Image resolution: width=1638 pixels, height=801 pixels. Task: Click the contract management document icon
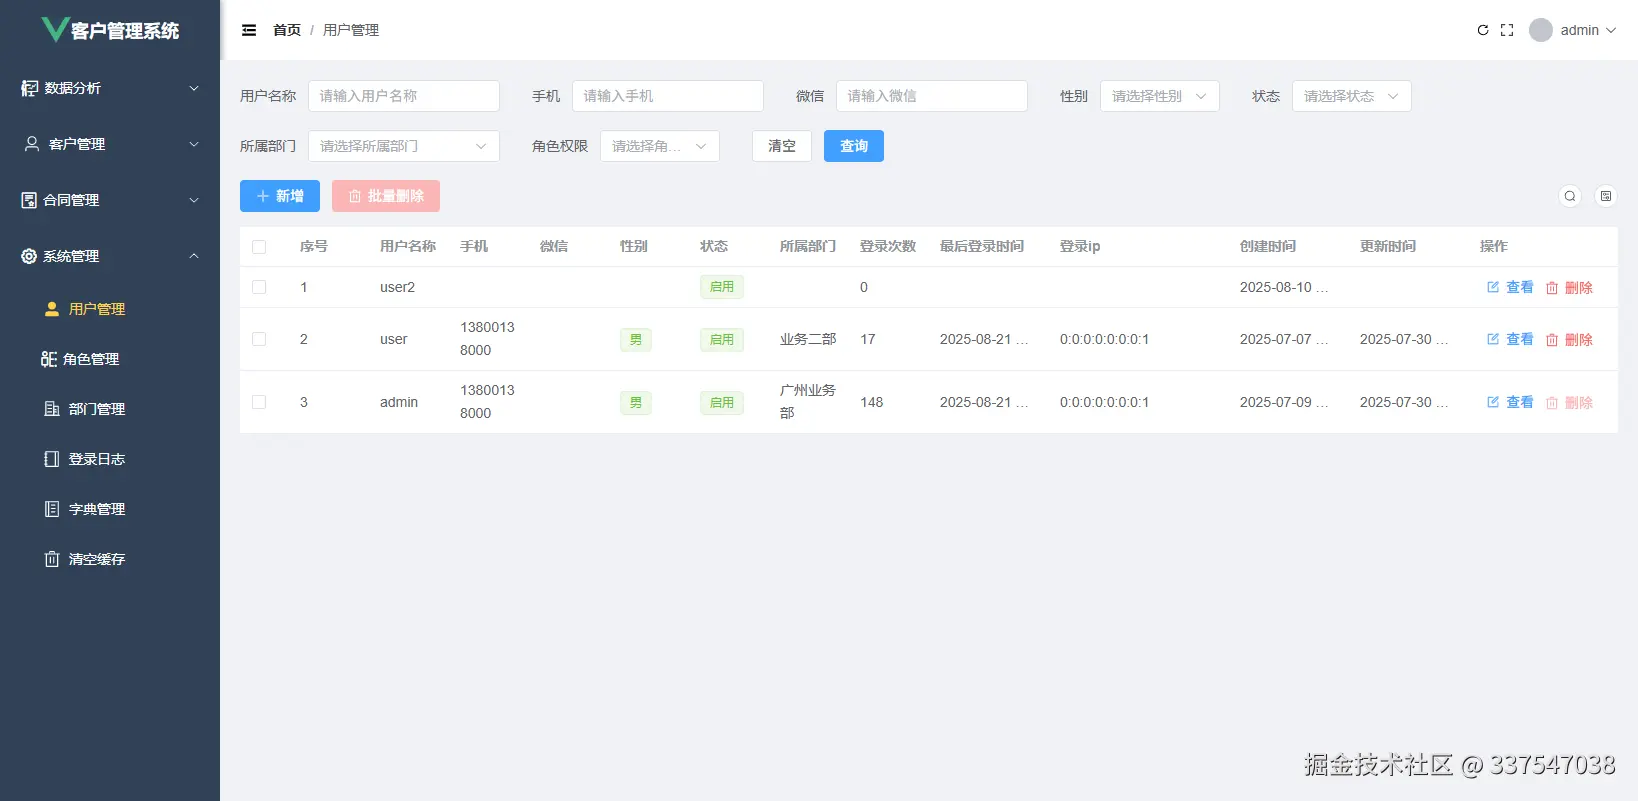pos(29,200)
